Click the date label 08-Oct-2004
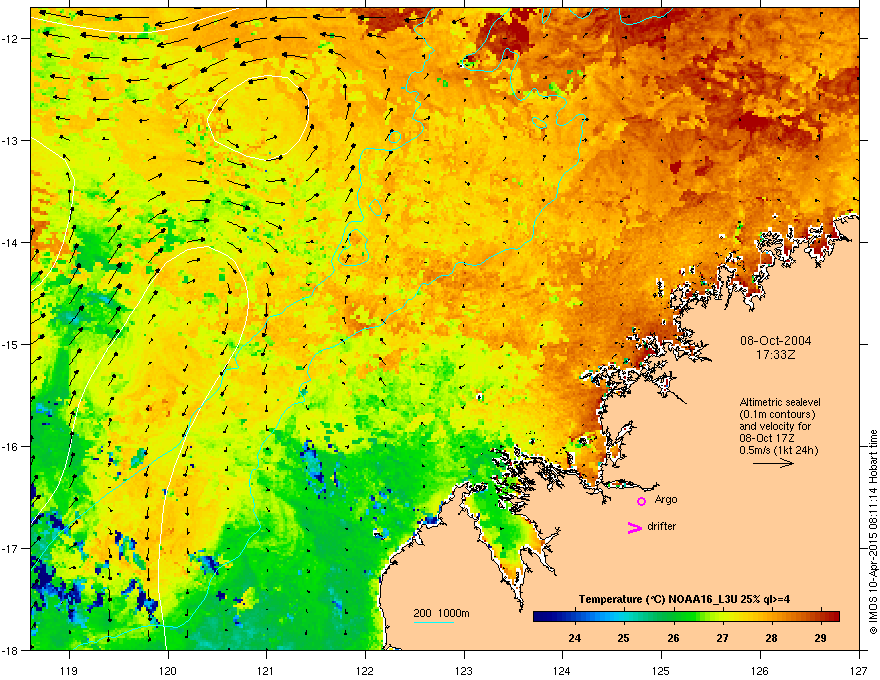The image size is (880, 680). click(775, 341)
